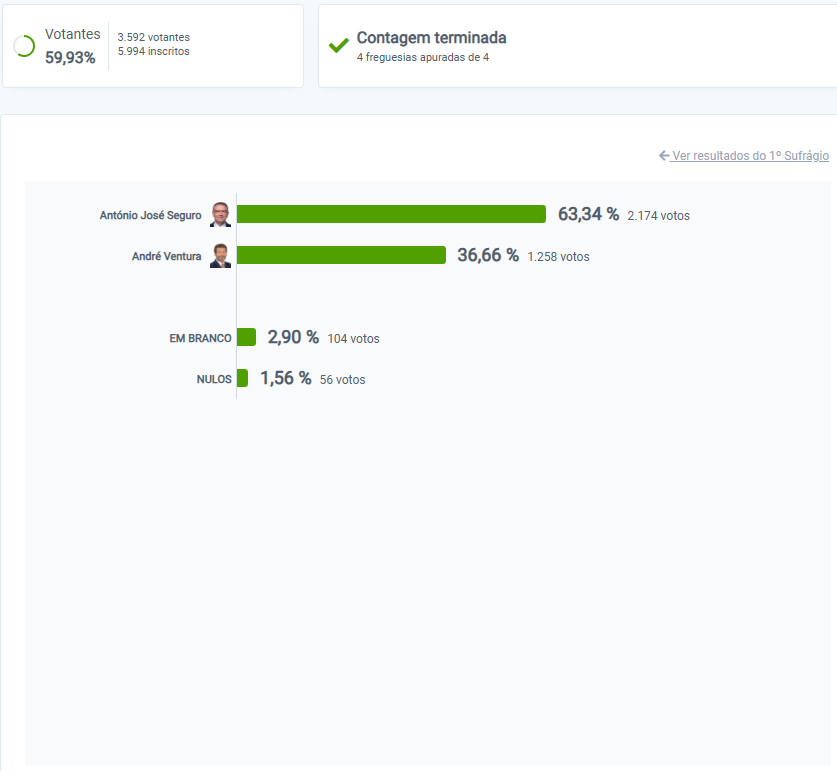837x771 pixels.
Task: Select the 4 freguesias apuradas text
Action: tap(423, 57)
